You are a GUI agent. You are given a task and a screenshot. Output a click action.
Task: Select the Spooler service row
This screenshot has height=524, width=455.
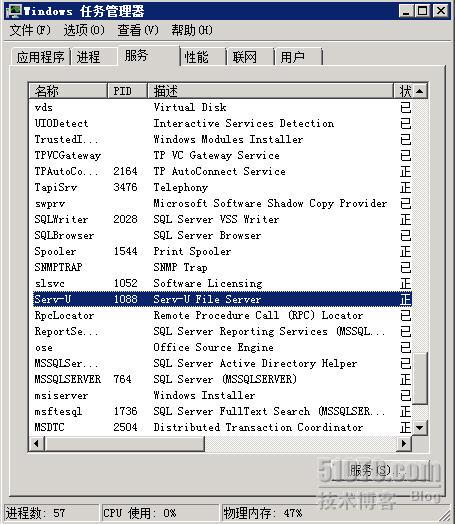point(220,251)
